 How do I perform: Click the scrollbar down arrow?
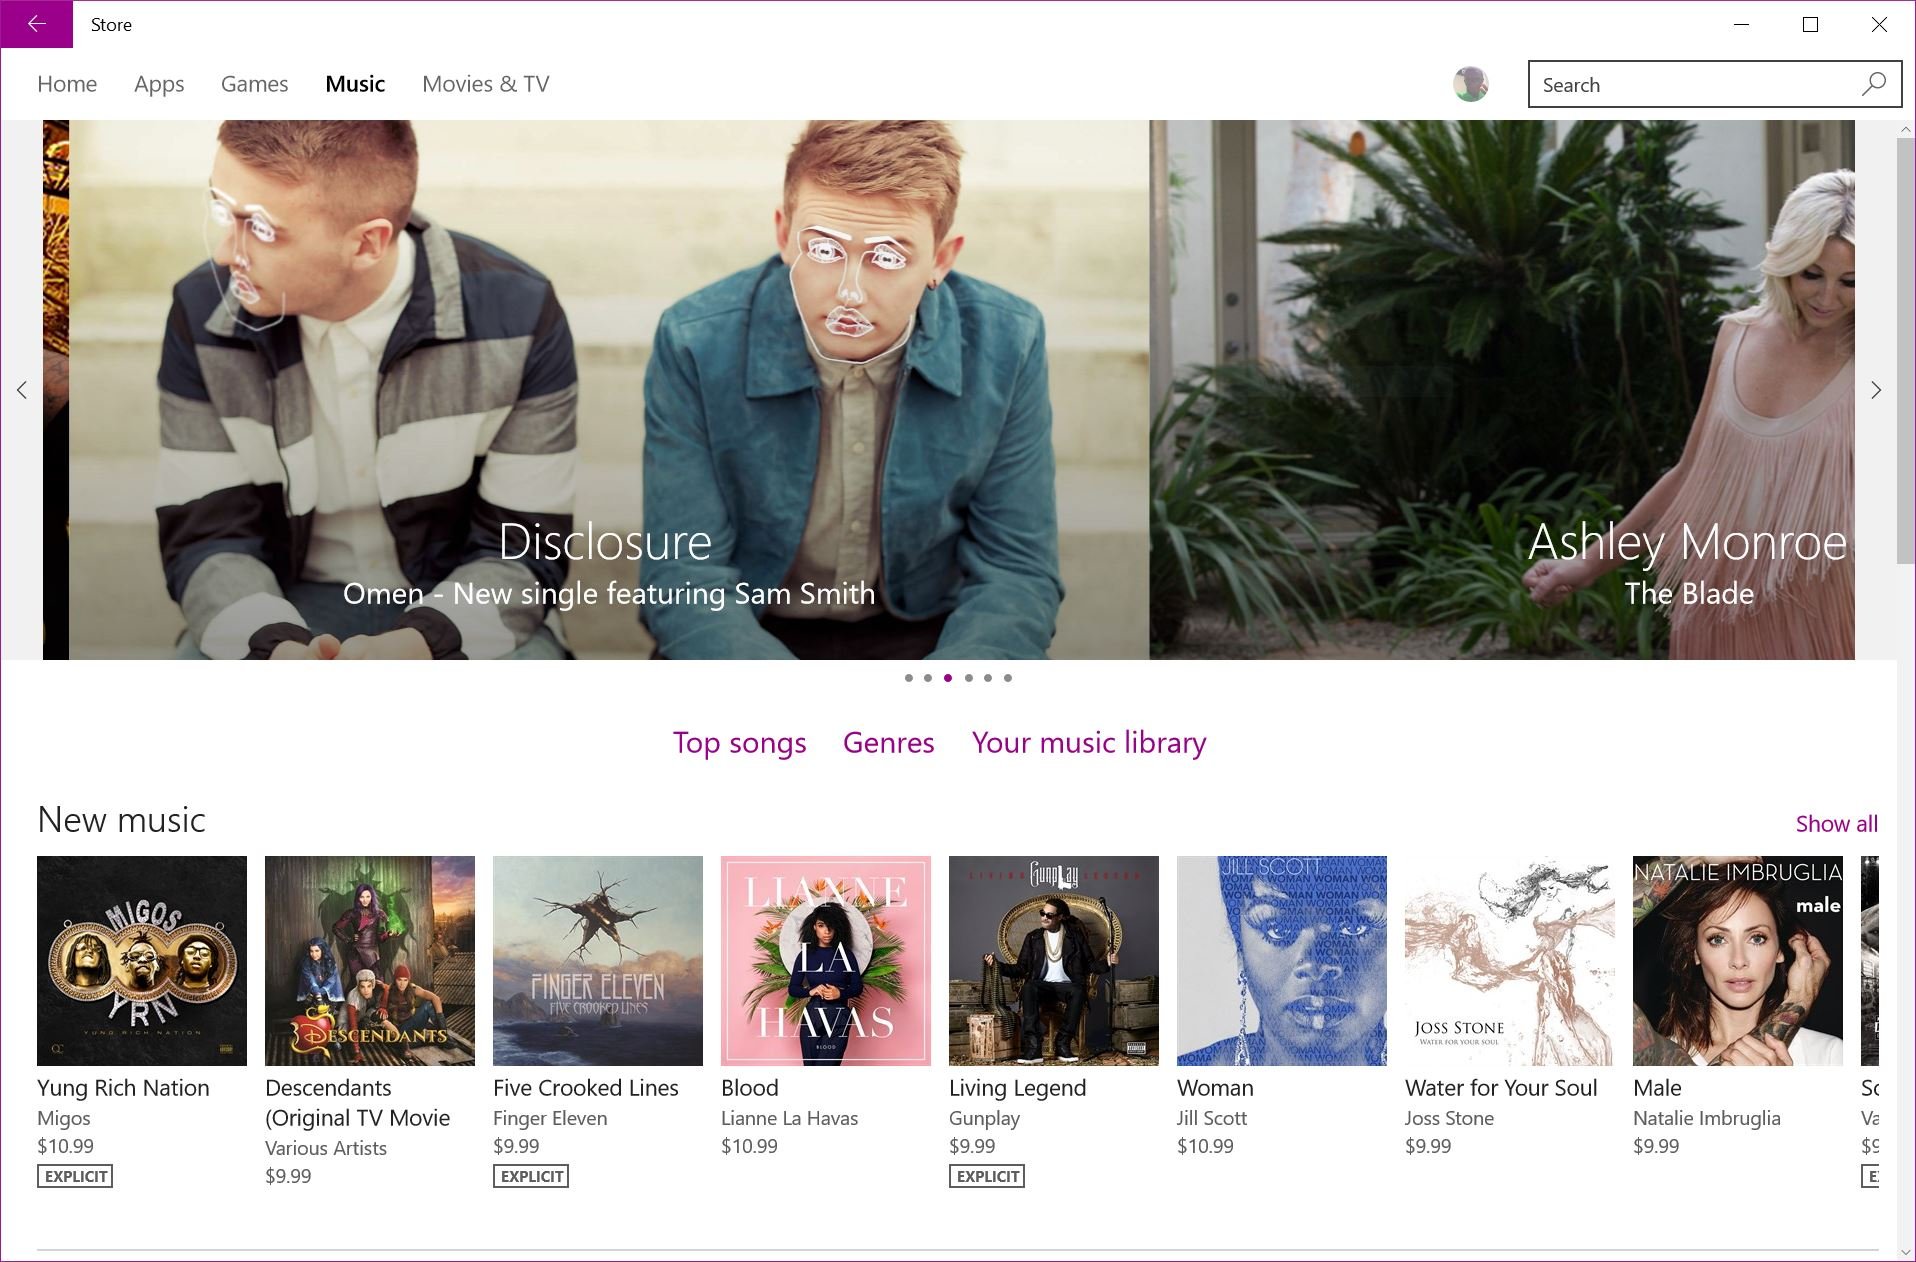coord(1905,1251)
